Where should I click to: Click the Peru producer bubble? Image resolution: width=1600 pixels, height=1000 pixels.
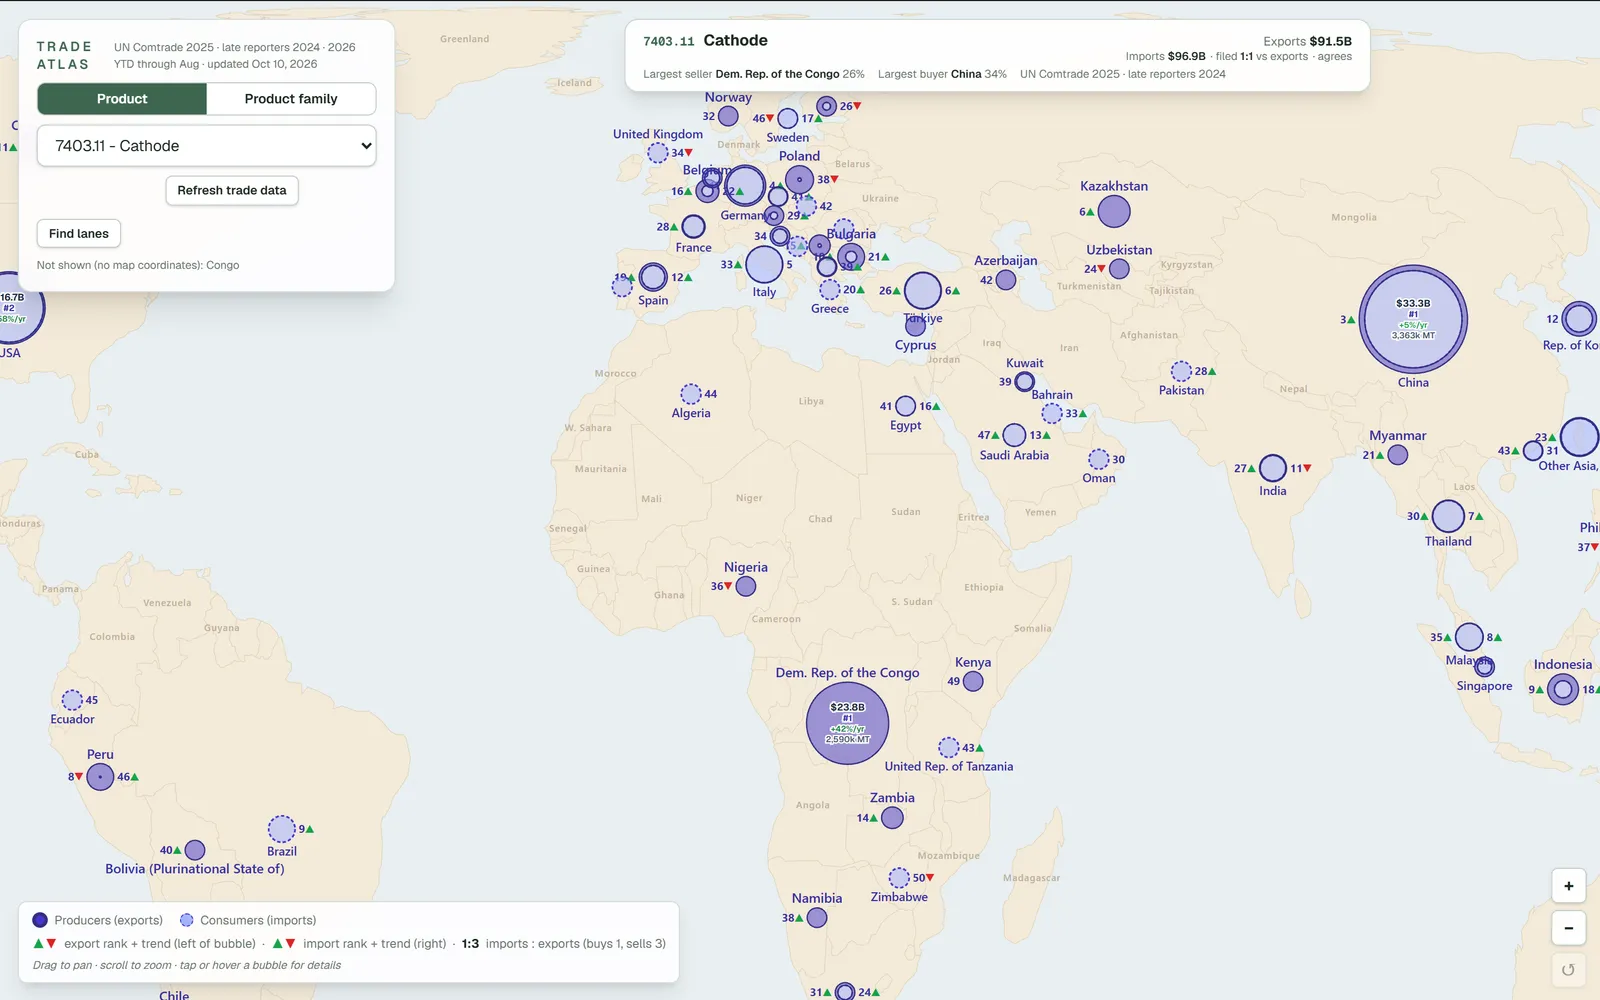coord(100,776)
